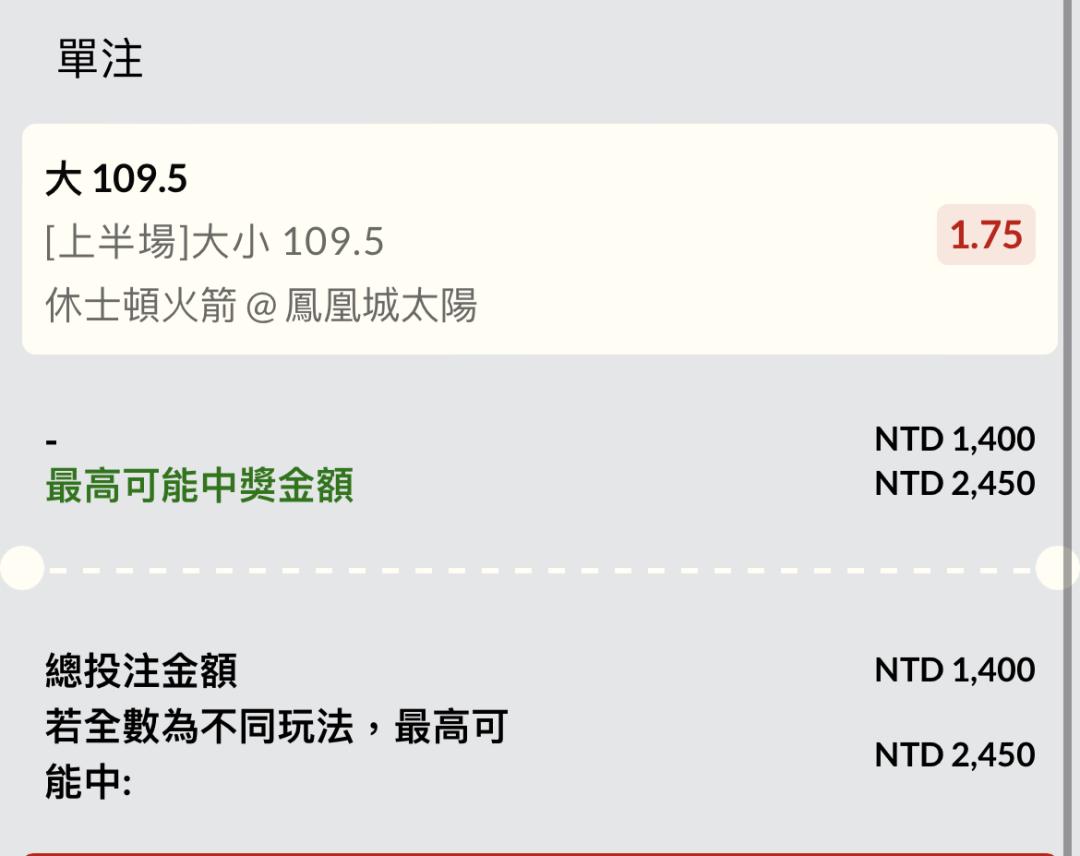Click the left circular notch of the divider
The height and width of the screenshot is (856, 1080).
tap(20, 568)
